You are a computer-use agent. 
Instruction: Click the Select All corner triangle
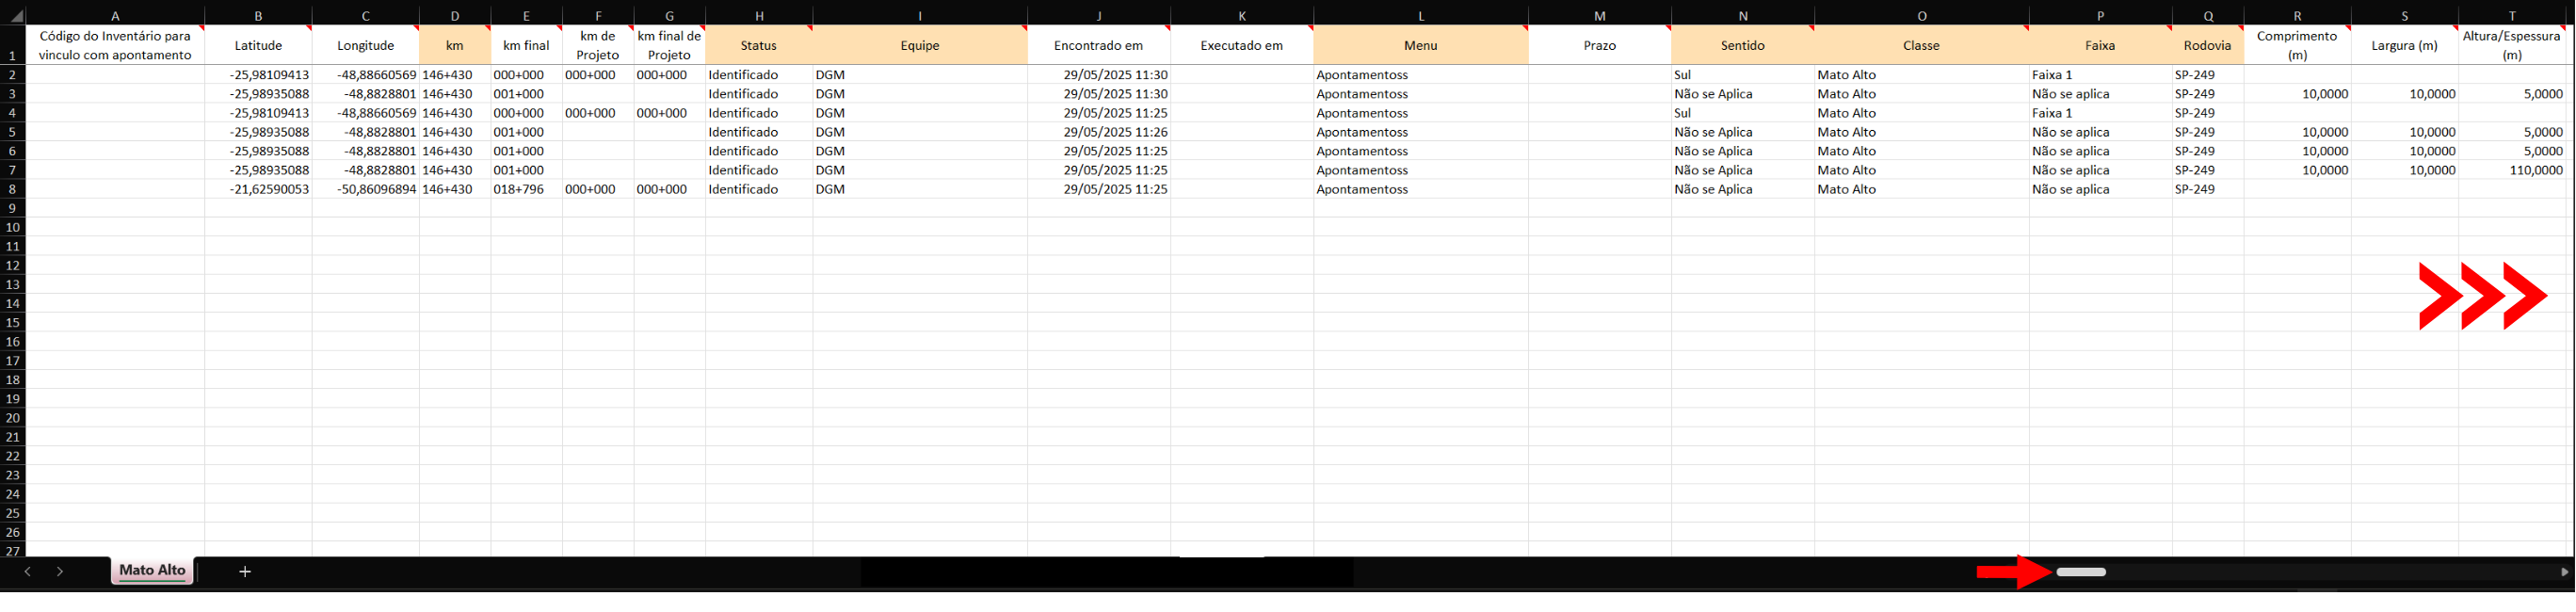tap(15, 16)
